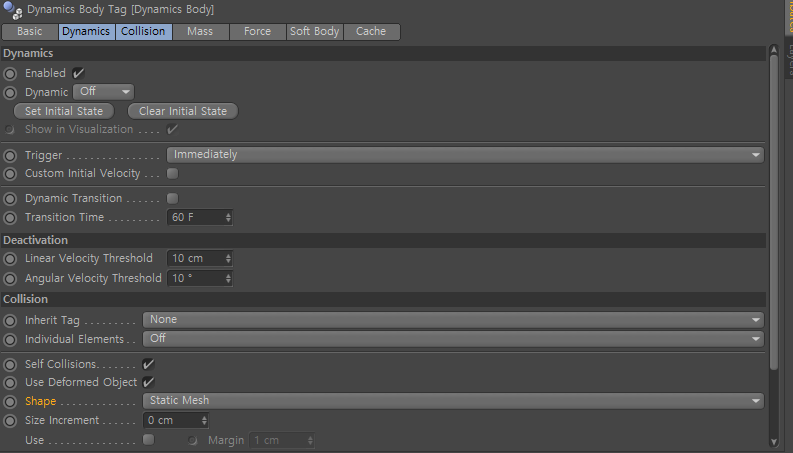The width and height of the screenshot is (793, 453).
Task: Open the Soft Body tab
Action: click(315, 31)
